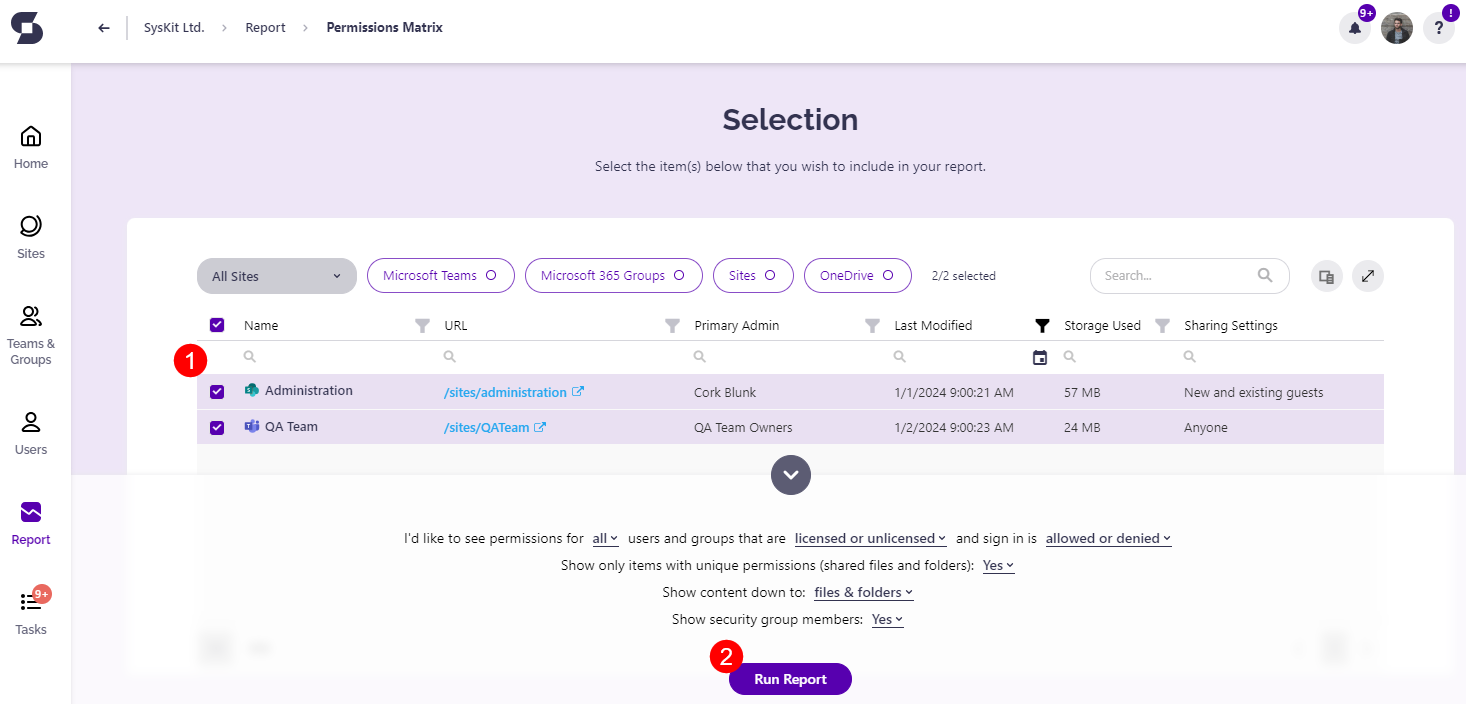Image resolution: width=1466 pixels, height=704 pixels.
Task: Open the filter icon on Last Modified column
Action: (1041, 325)
